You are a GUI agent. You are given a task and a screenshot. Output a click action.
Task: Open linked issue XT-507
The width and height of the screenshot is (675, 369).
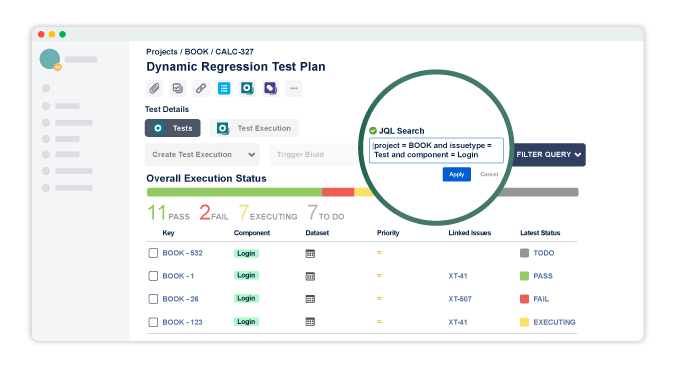tap(460, 299)
